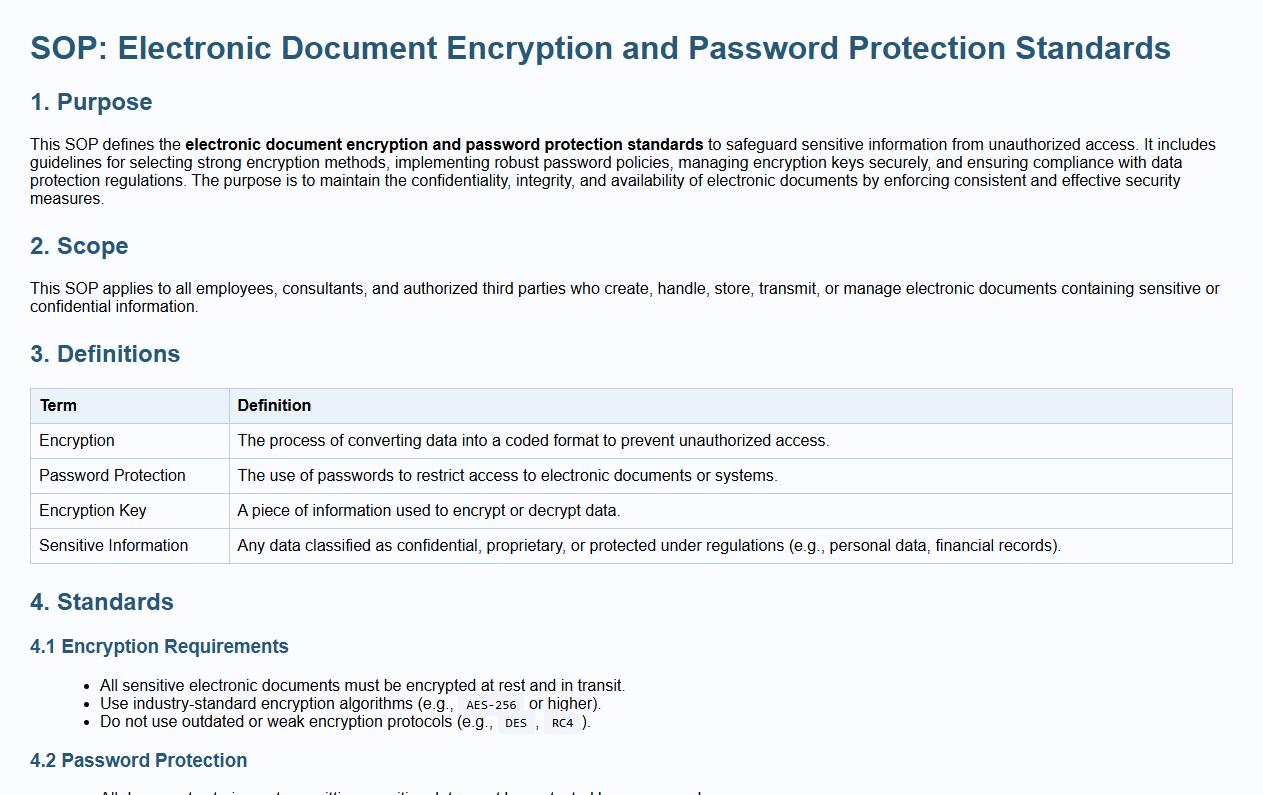
Task: Click the definition text for Sensitive Information
Action: [x=648, y=546]
